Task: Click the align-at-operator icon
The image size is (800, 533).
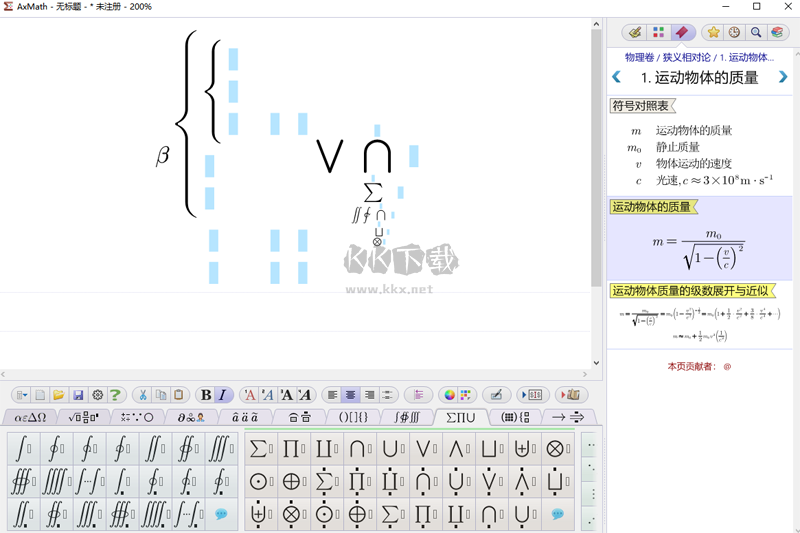Action: [387, 395]
